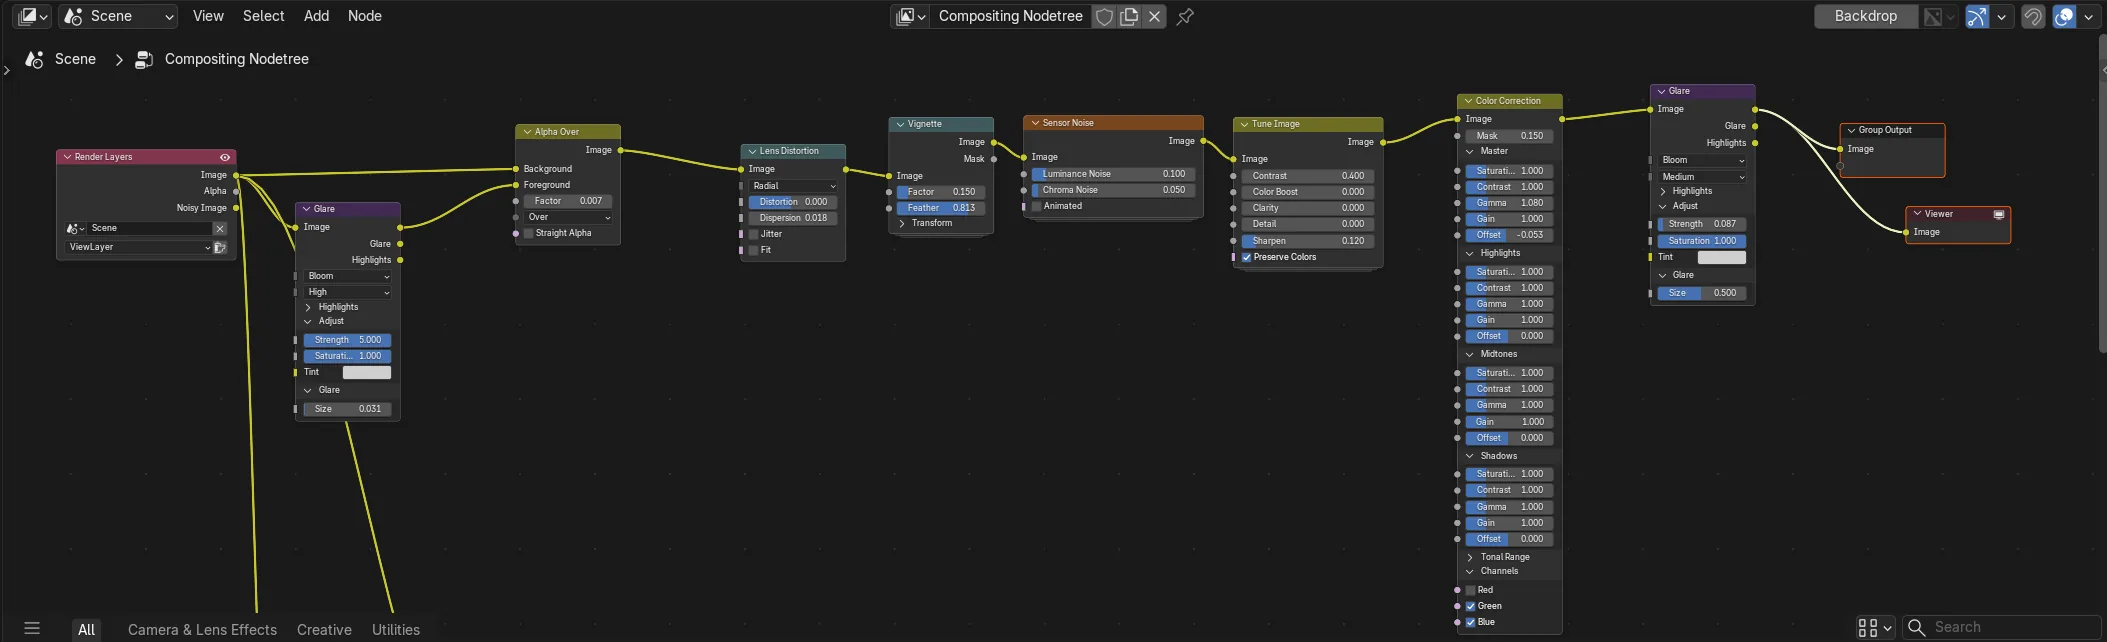Image resolution: width=2107 pixels, height=642 pixels.
Task: Open the editor type selector icon
Action: (x=33, y=16)
